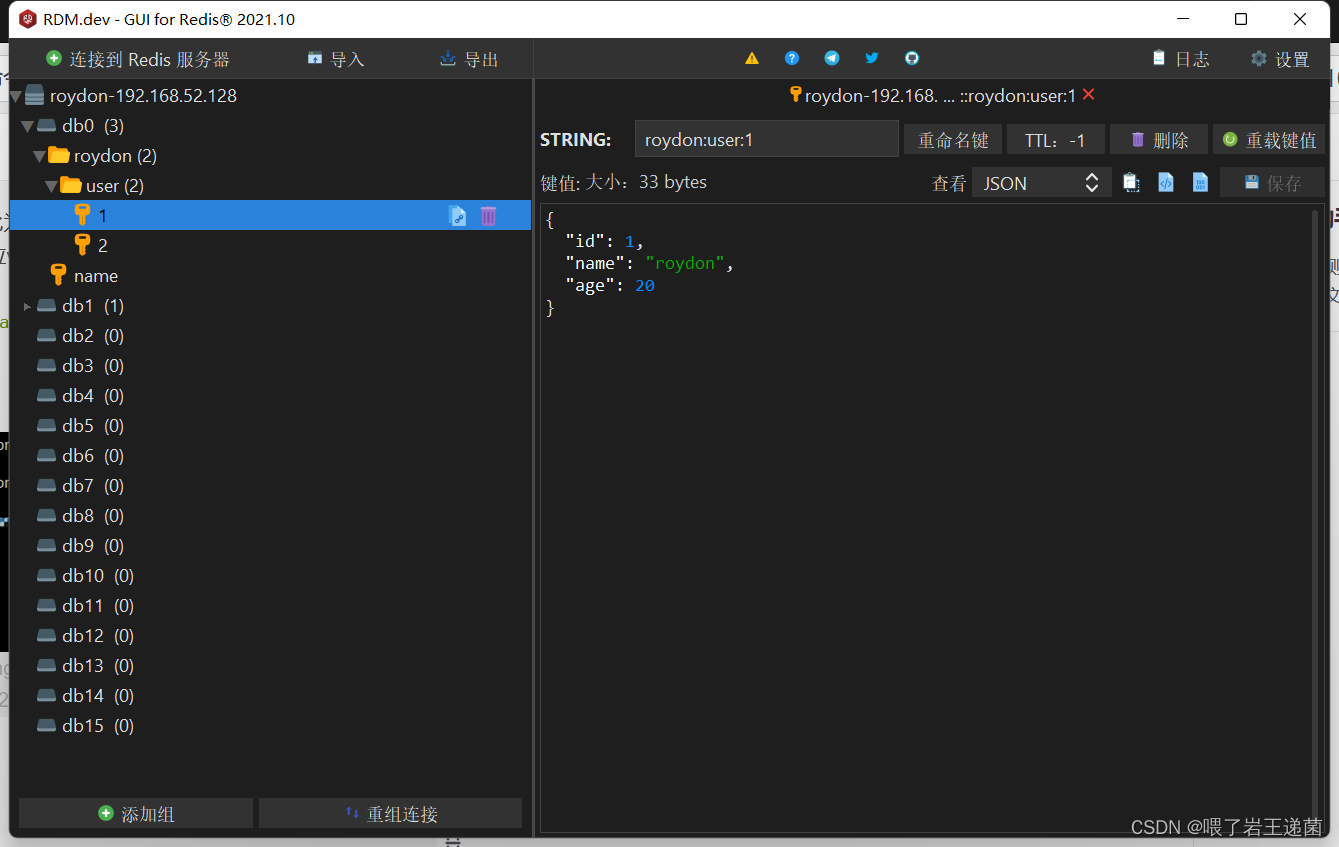This screenshot has width=1339, height=847.
Task: Click the age value 20 in JSON
Action: click(x=645, y=285)
